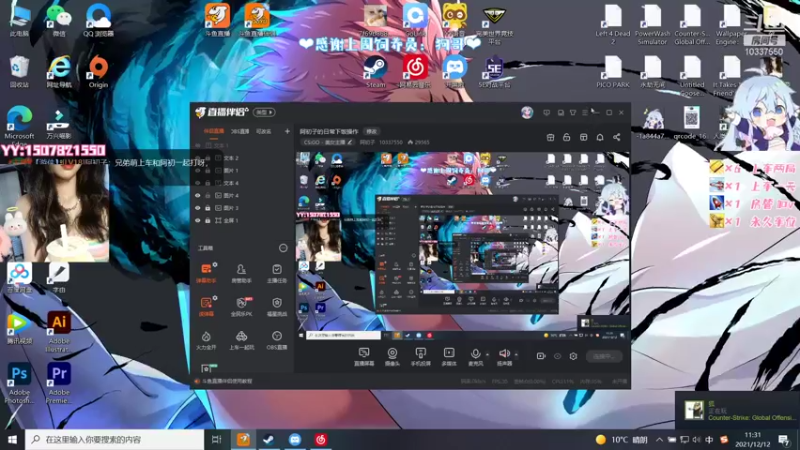Switch to the OBS直播 scene tab

click(240, 131)
